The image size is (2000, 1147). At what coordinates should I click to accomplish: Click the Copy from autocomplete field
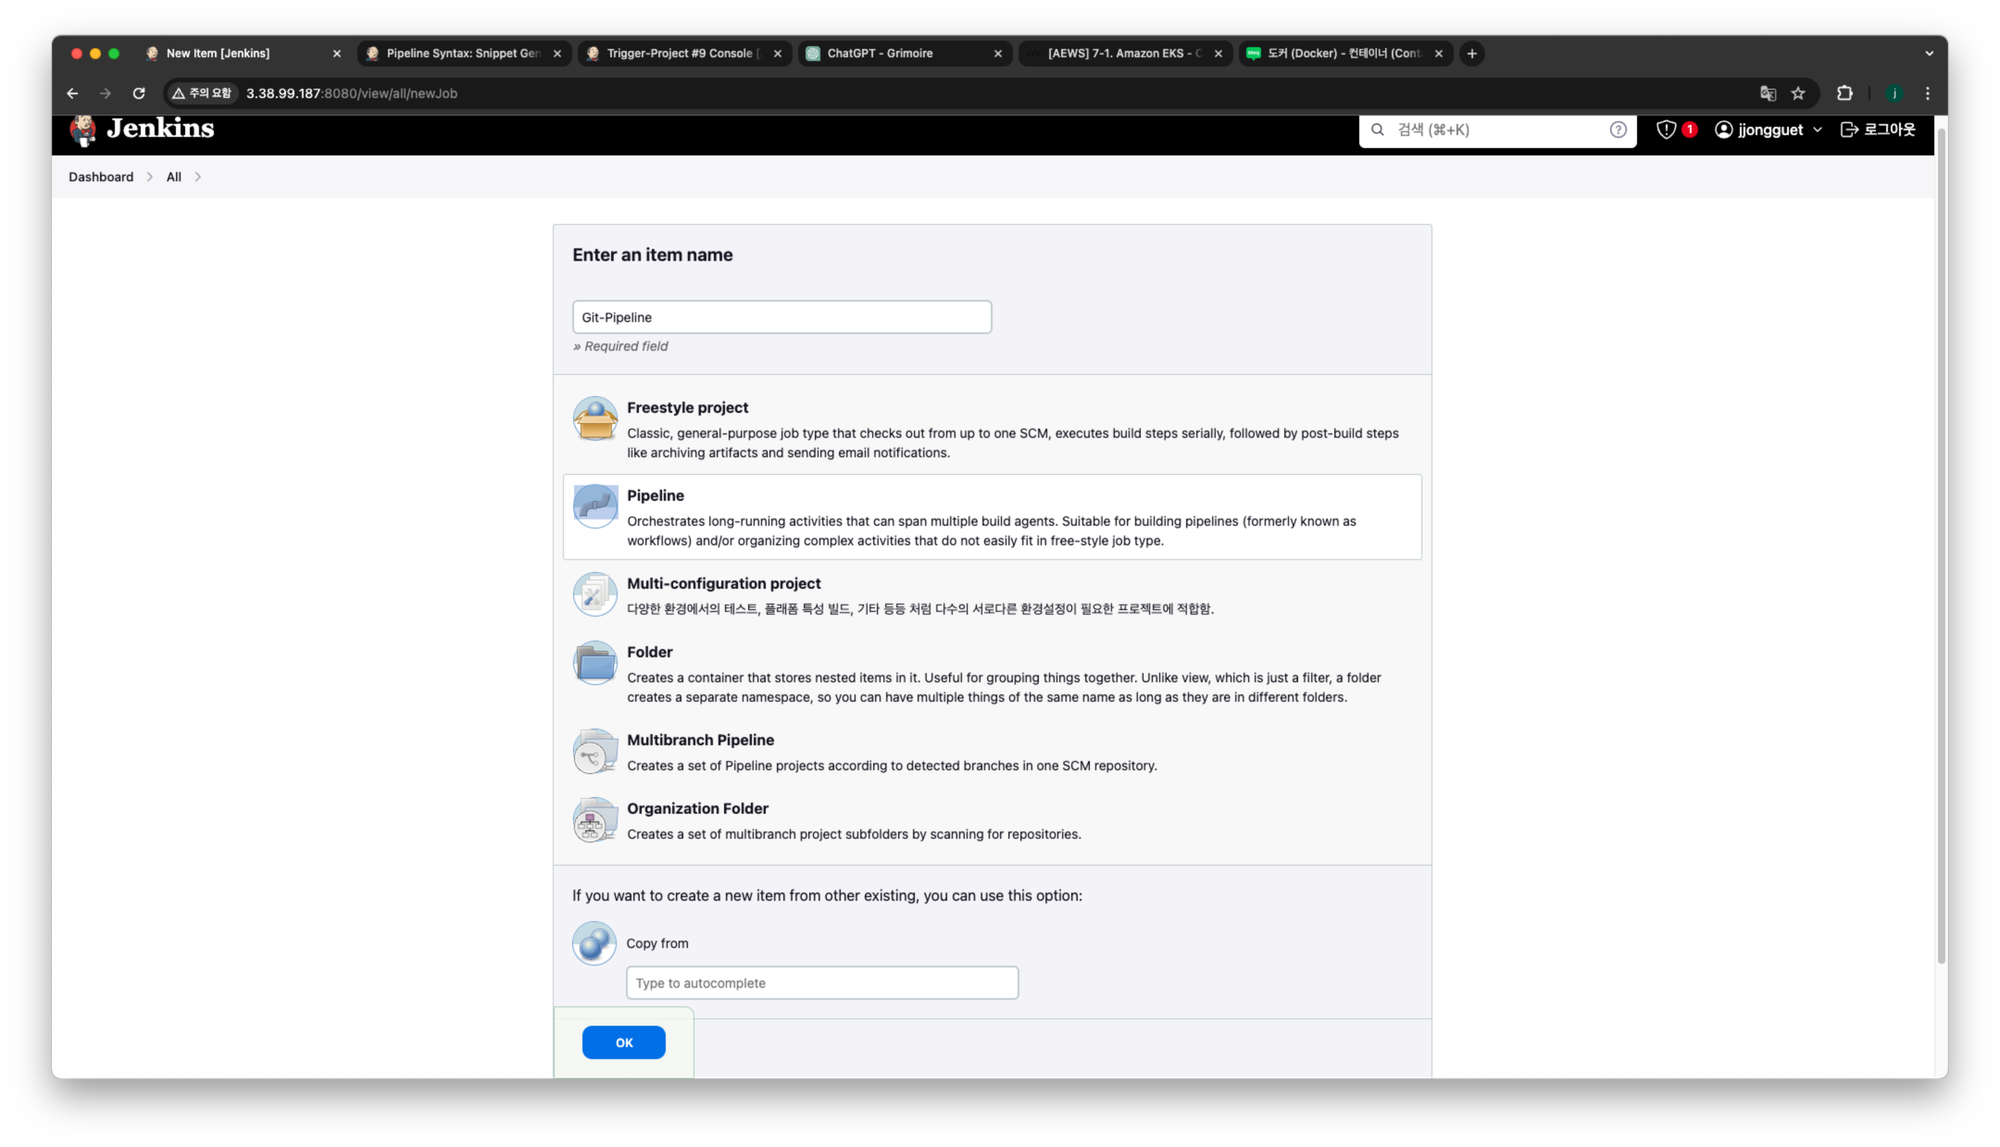822,983
